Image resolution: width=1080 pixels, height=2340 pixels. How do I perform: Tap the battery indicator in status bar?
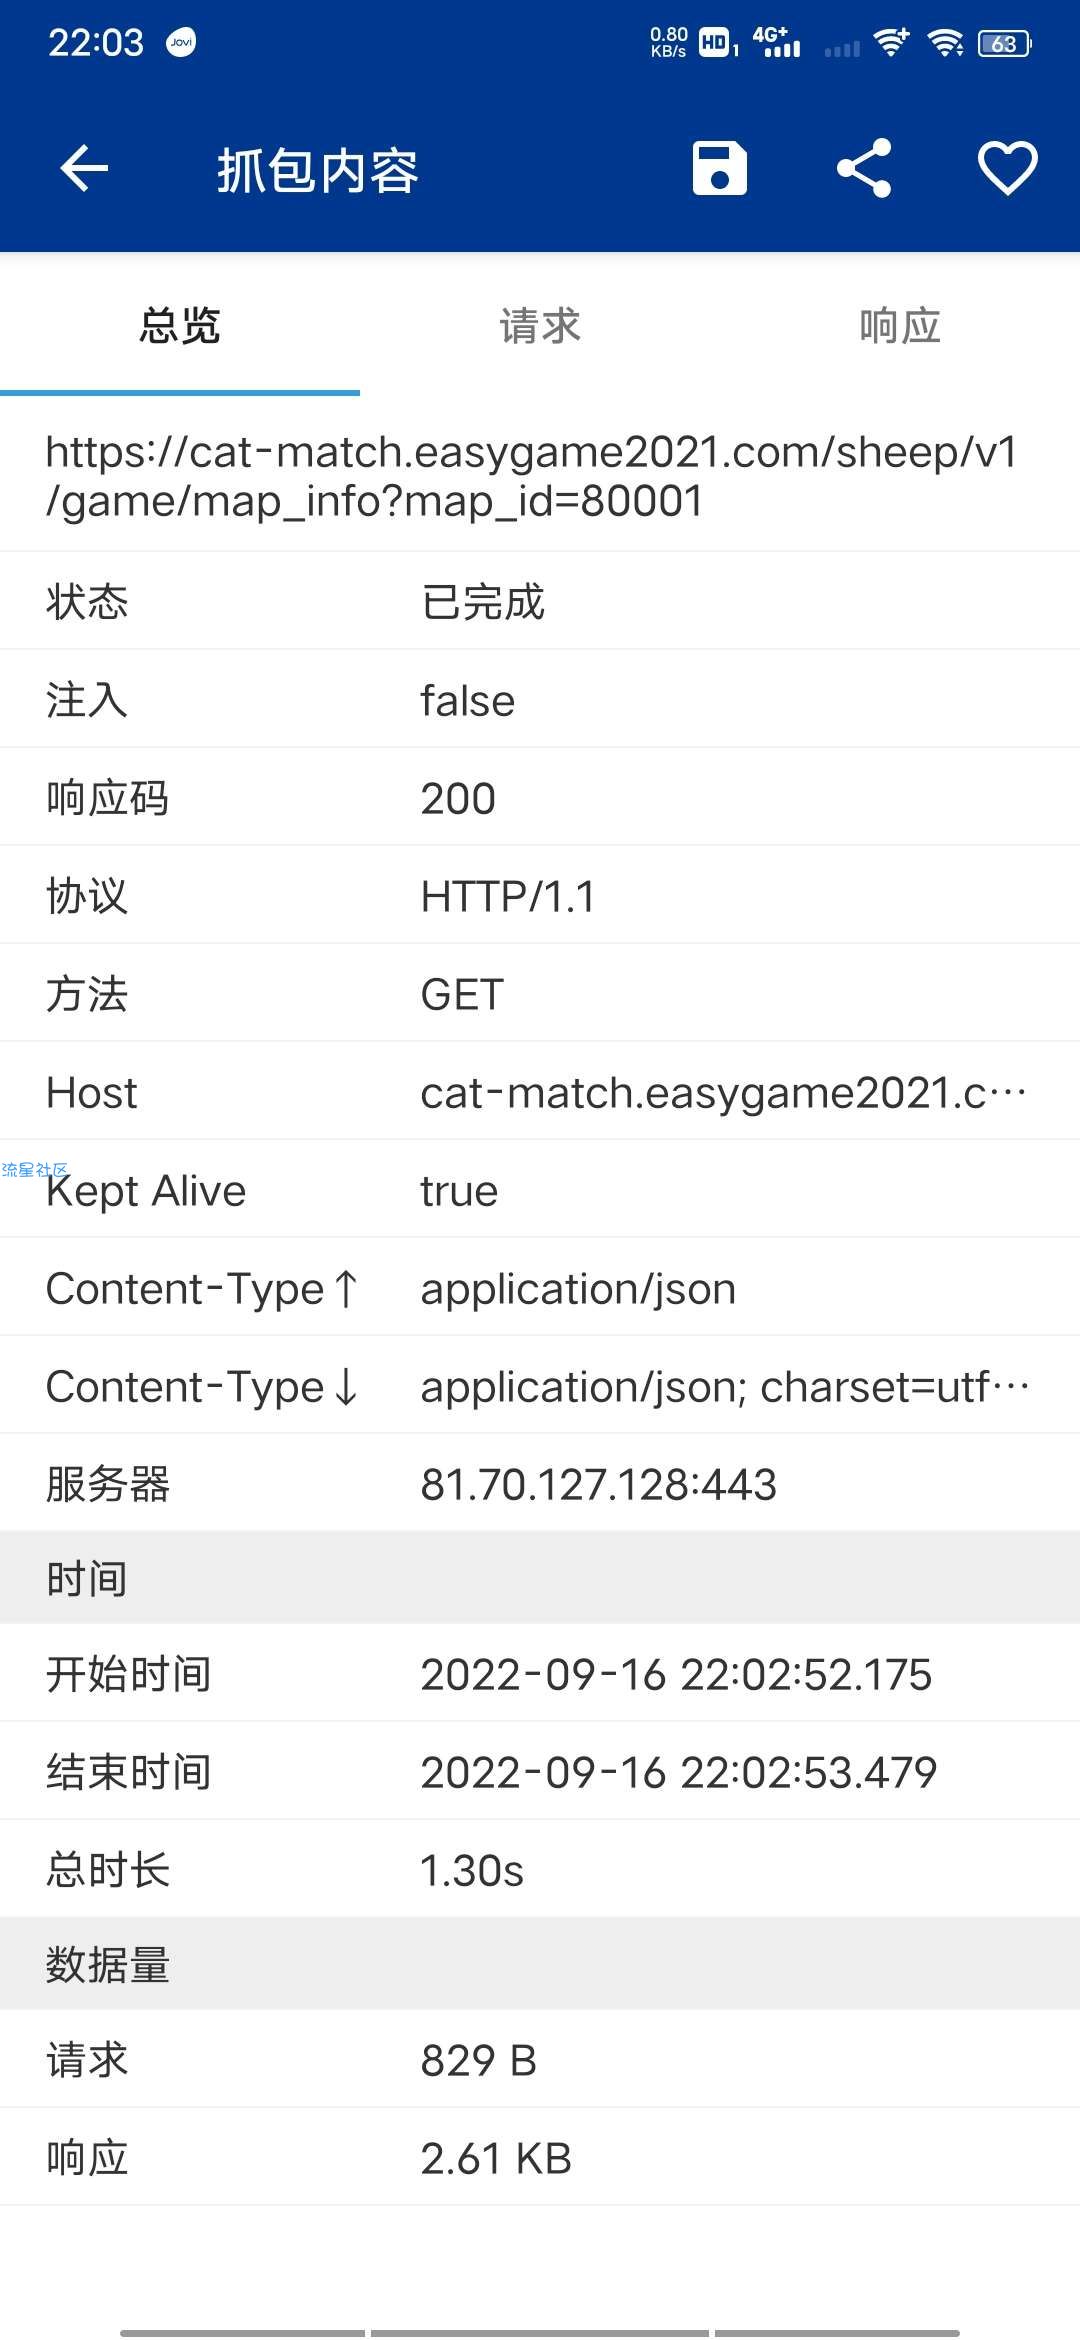1004,43
